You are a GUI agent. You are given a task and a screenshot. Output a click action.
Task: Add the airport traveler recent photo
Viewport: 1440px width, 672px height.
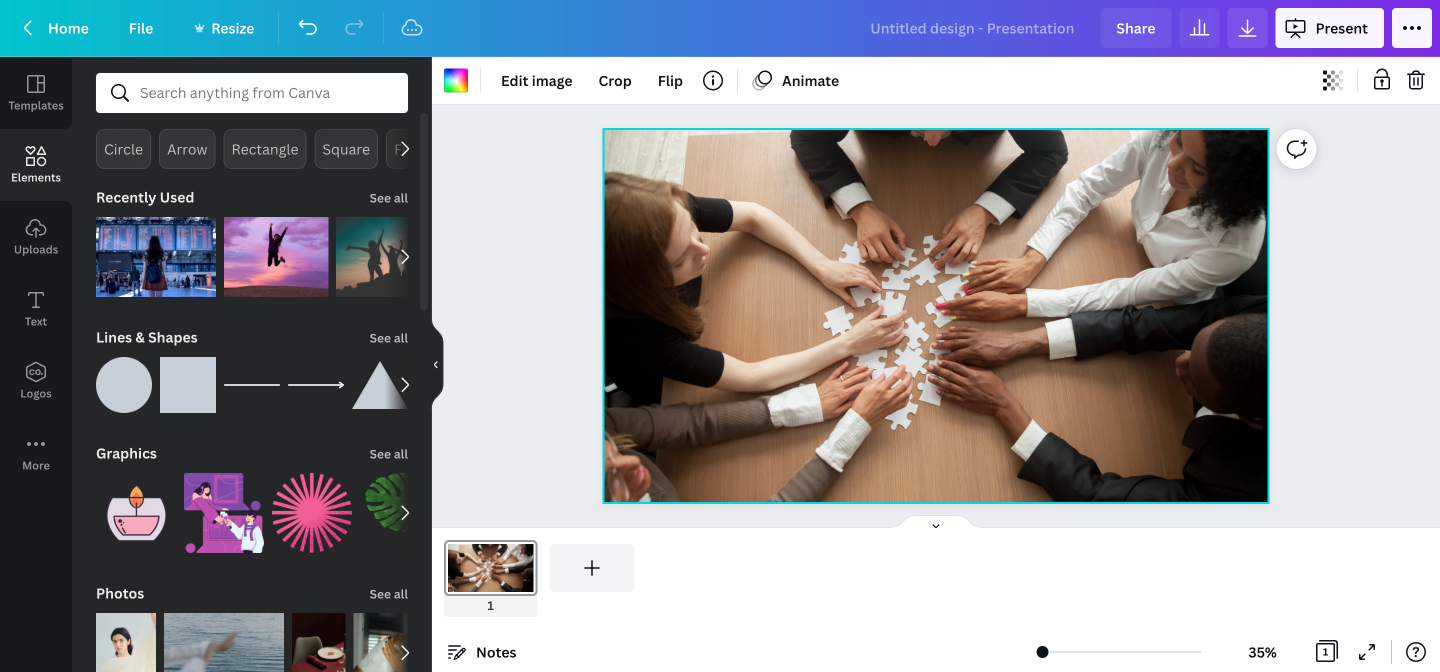point(156,257)
